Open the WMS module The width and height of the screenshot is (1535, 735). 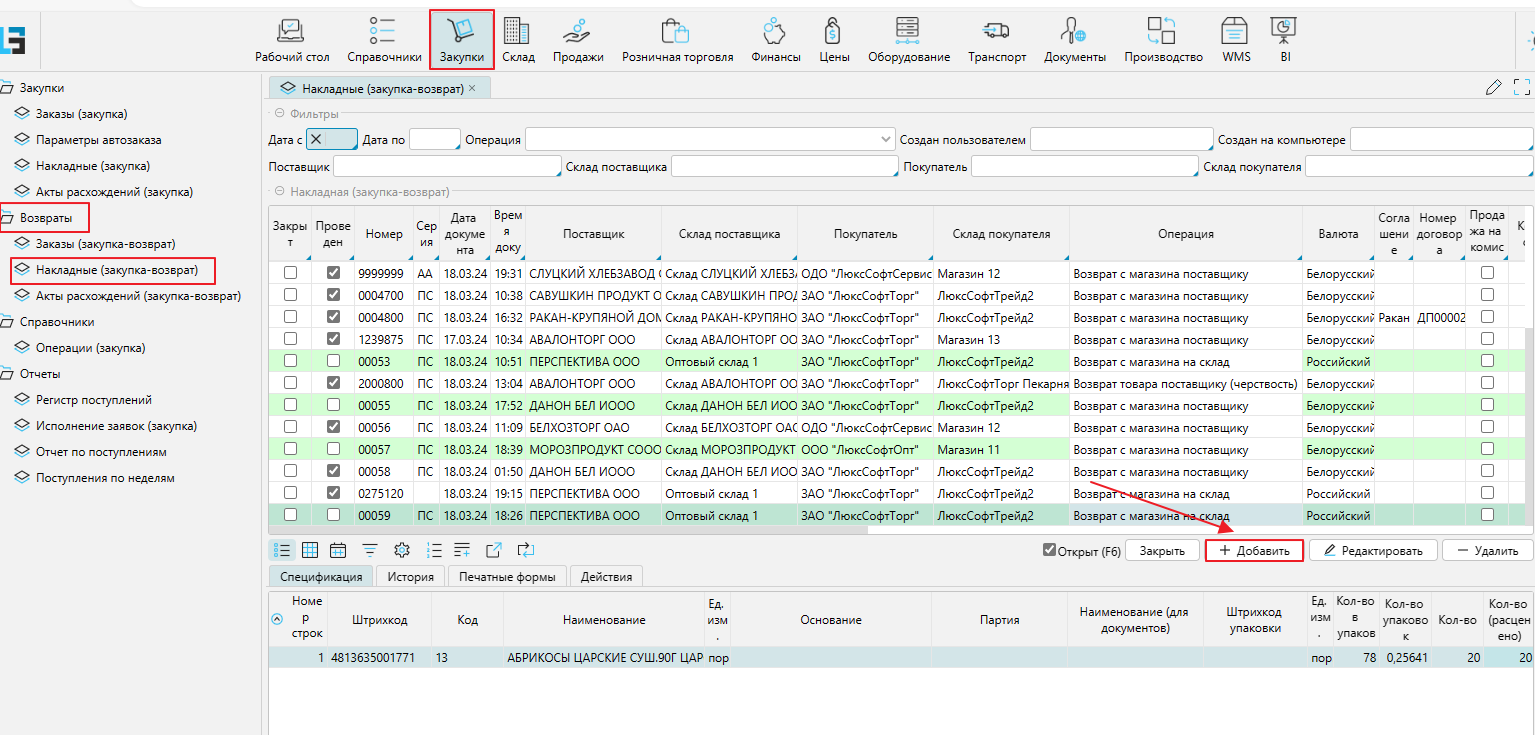pyautogui.click(x=1235, y=40)
